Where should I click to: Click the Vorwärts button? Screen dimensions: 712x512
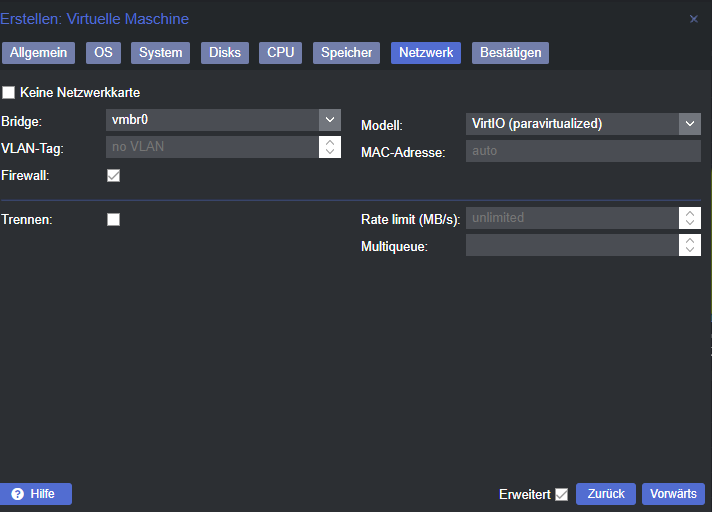673,494
